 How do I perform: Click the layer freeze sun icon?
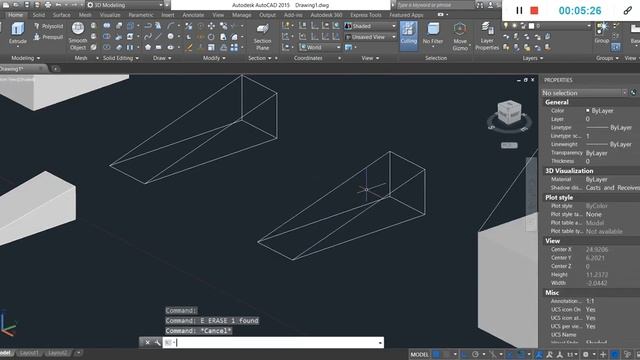[515, 26]
